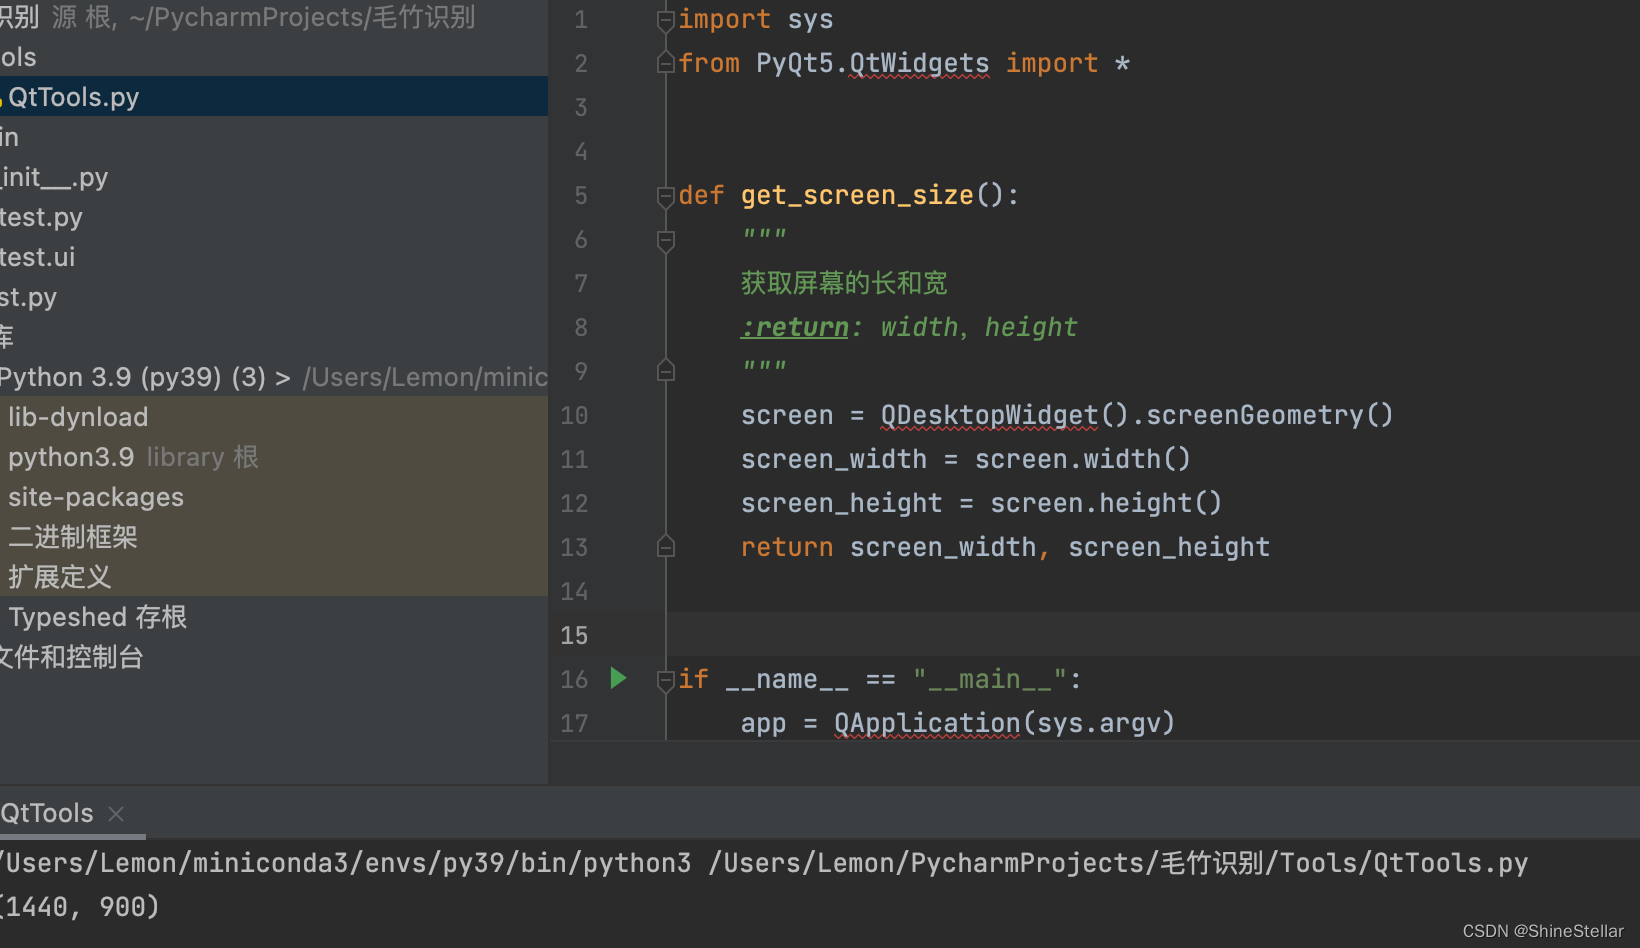Click the docstring end fold marker on line 9
Image resolution: width=1640 pixels, height=948 pixels.
(666, 371)
